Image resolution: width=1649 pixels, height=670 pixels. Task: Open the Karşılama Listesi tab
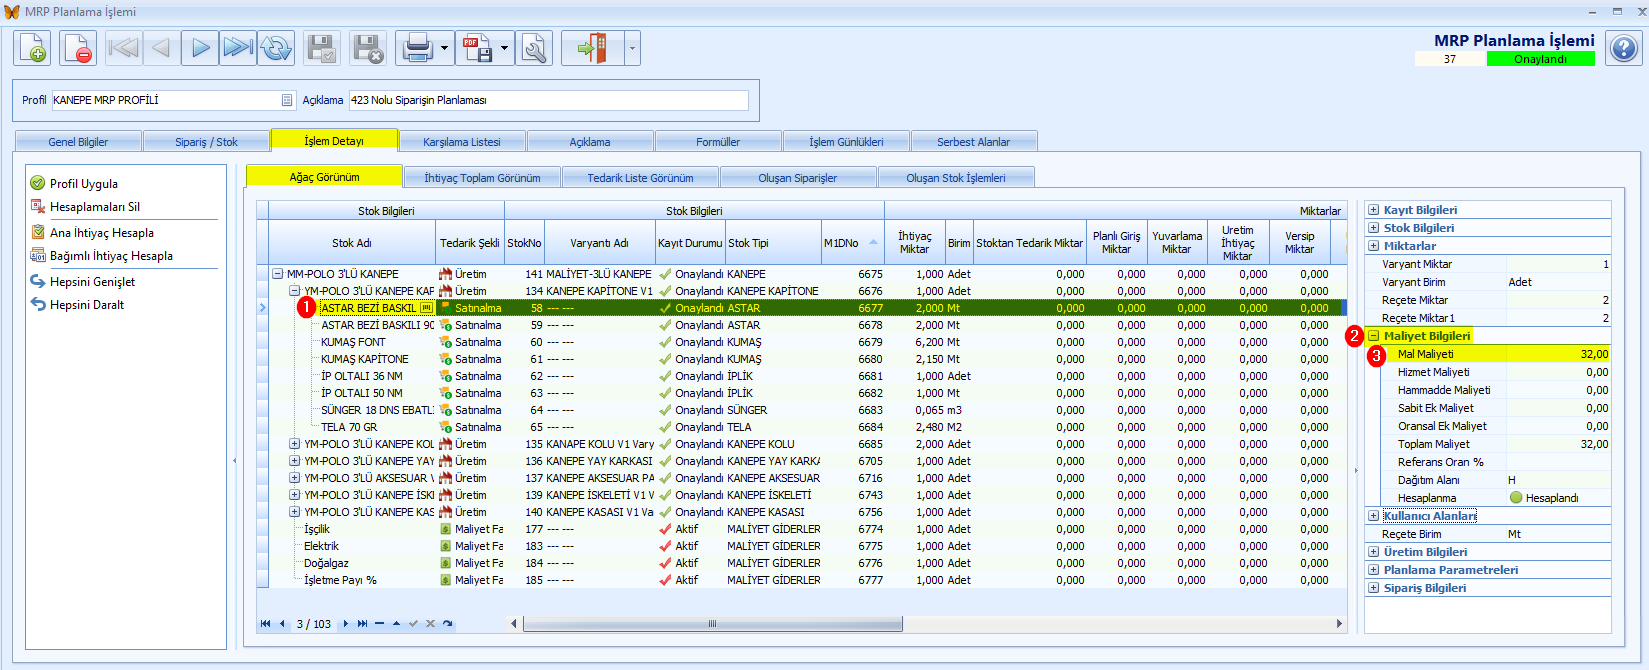click(461, 142)
